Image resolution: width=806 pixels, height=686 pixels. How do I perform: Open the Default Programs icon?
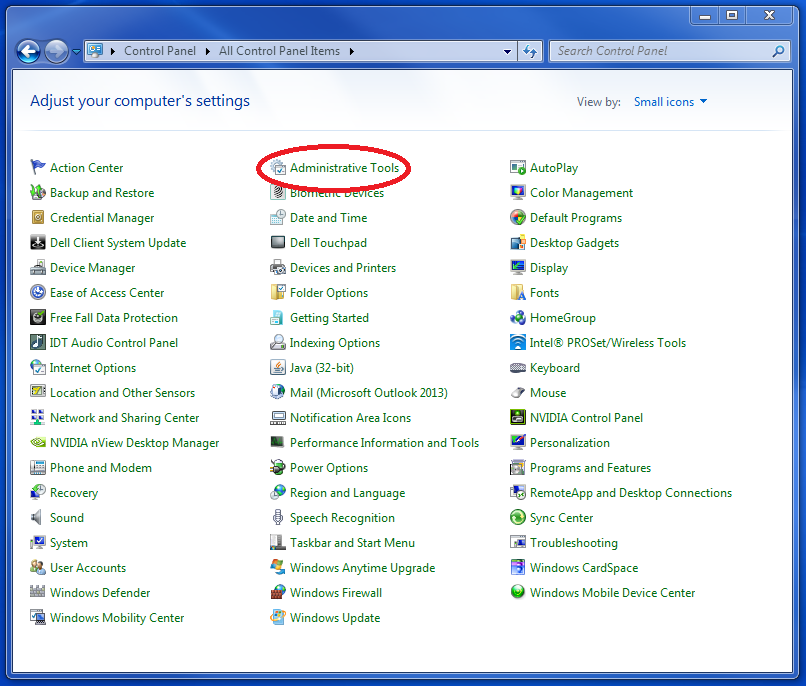tap(518, 217)
